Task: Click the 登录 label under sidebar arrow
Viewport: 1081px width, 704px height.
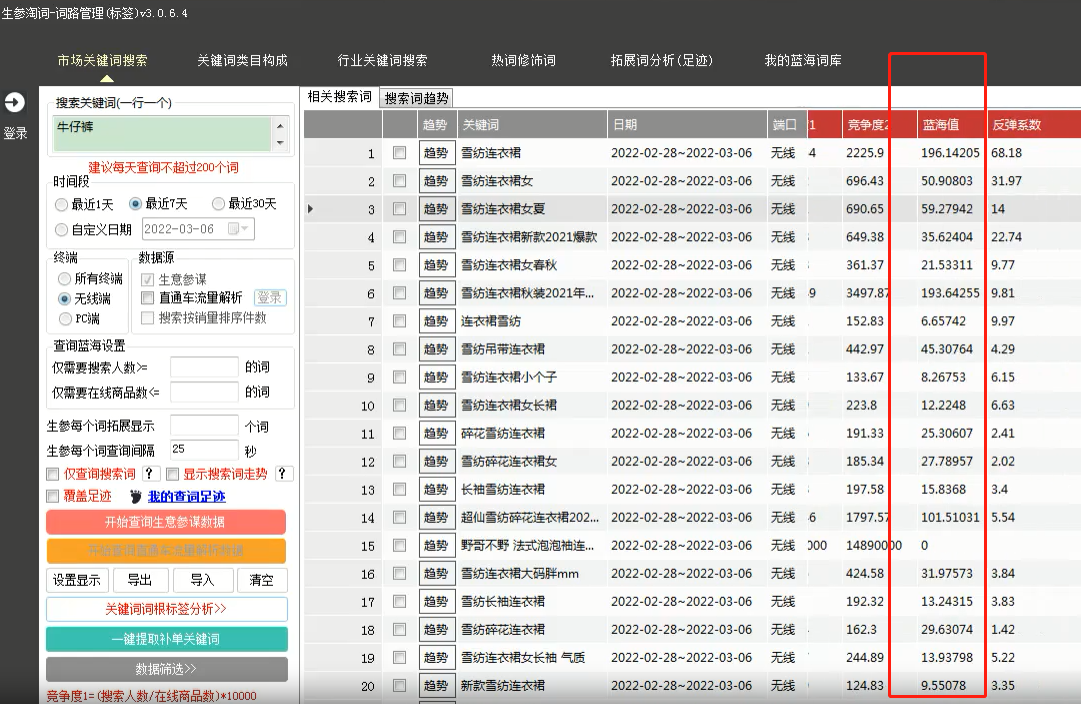Action: (15, 133)
